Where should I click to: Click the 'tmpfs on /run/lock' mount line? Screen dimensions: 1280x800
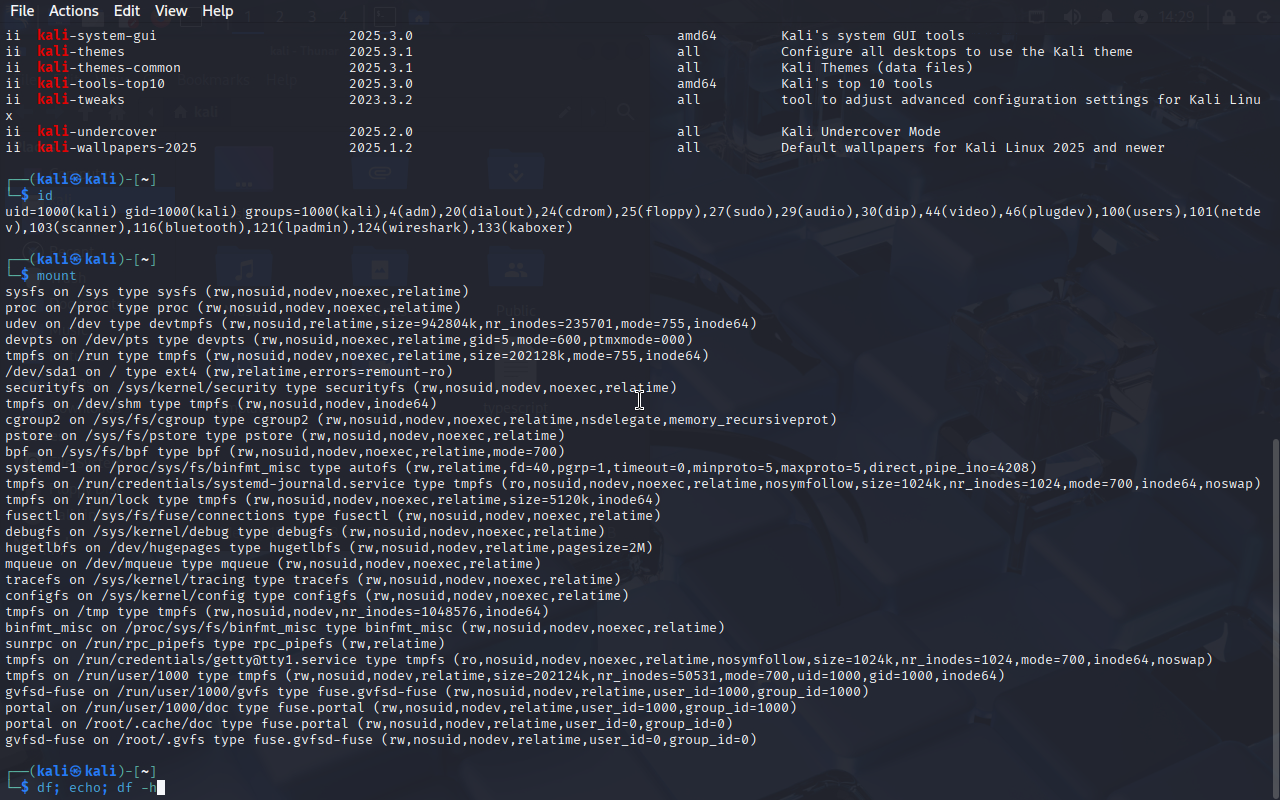333,500
